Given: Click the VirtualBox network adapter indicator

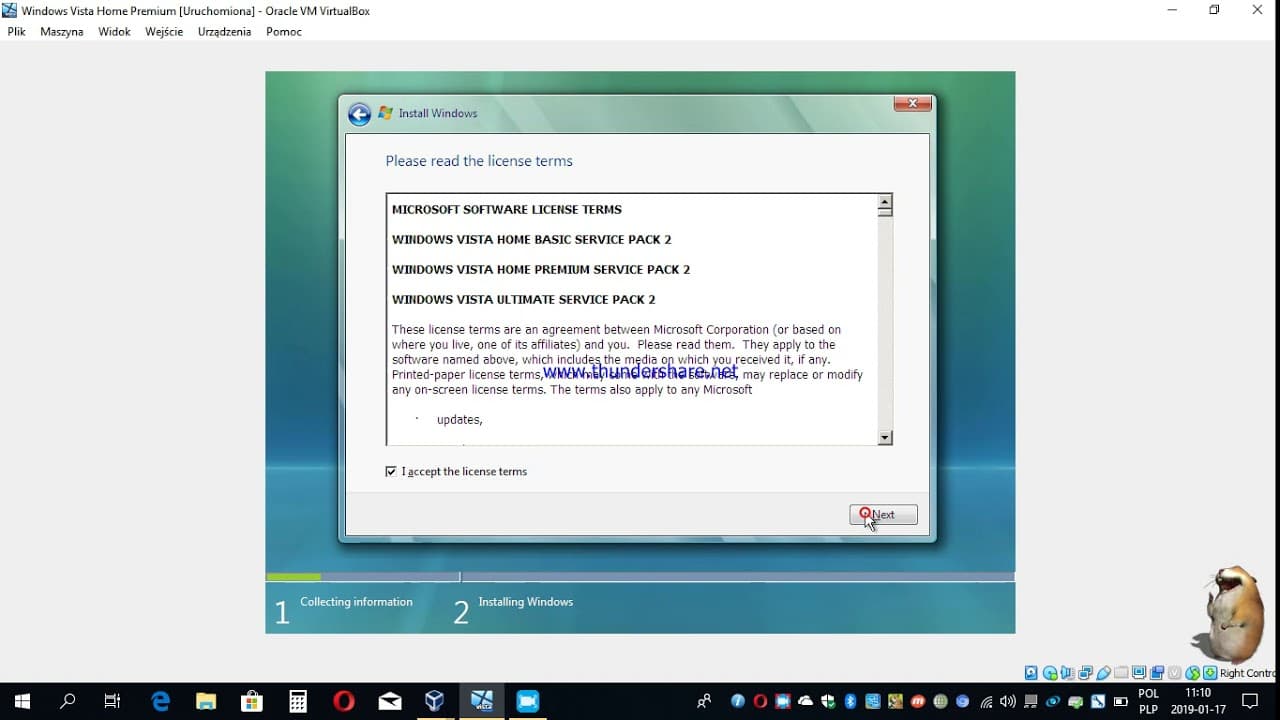Looking at the screenshot, I should tap(1086, 673).
